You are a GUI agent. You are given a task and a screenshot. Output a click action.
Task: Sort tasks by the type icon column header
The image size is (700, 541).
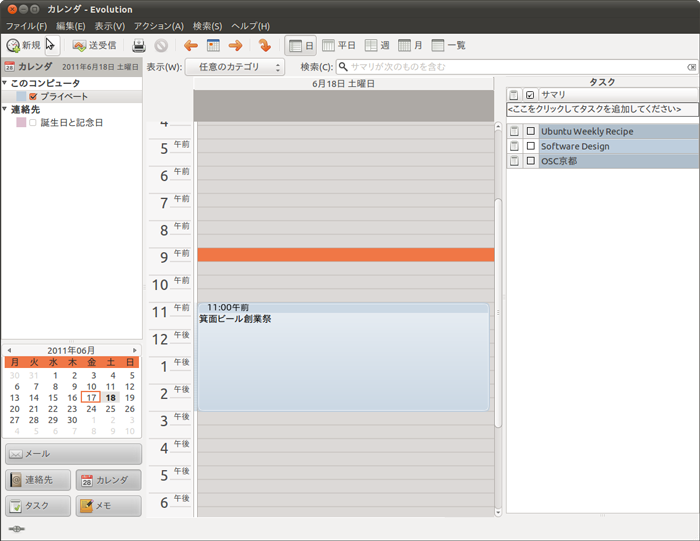click(514, 95)
